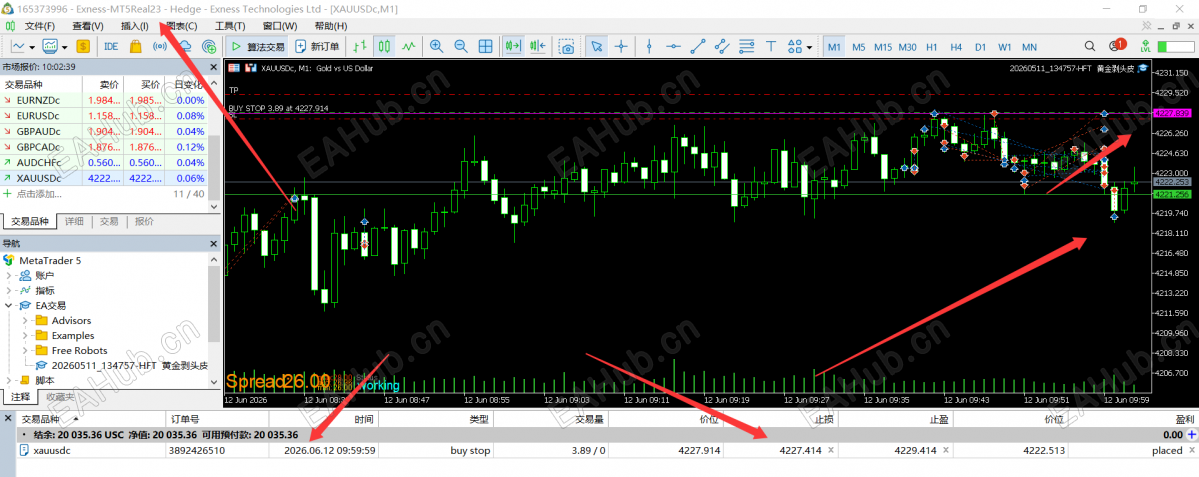Switch to 收藏夹 tab in Navigator

(60, 397)
